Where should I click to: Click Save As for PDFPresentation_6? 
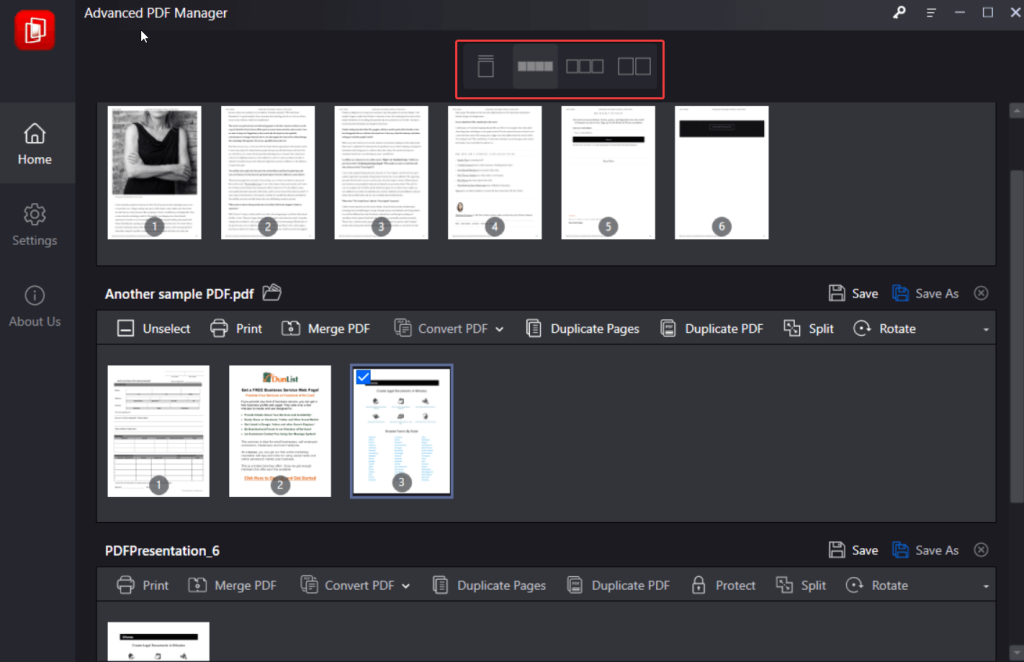[925, 550]
